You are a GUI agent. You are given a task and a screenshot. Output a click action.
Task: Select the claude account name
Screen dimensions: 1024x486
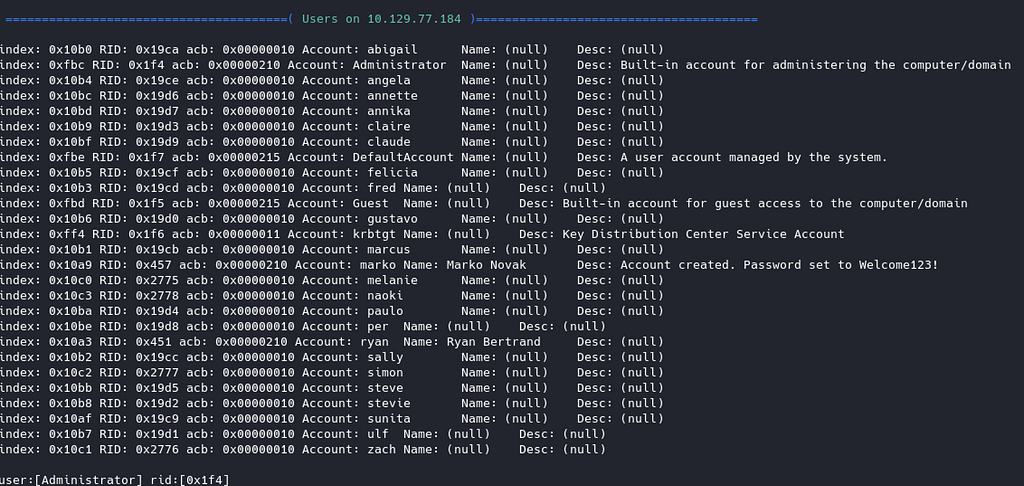pyautogui.click(x=389, y=142)
